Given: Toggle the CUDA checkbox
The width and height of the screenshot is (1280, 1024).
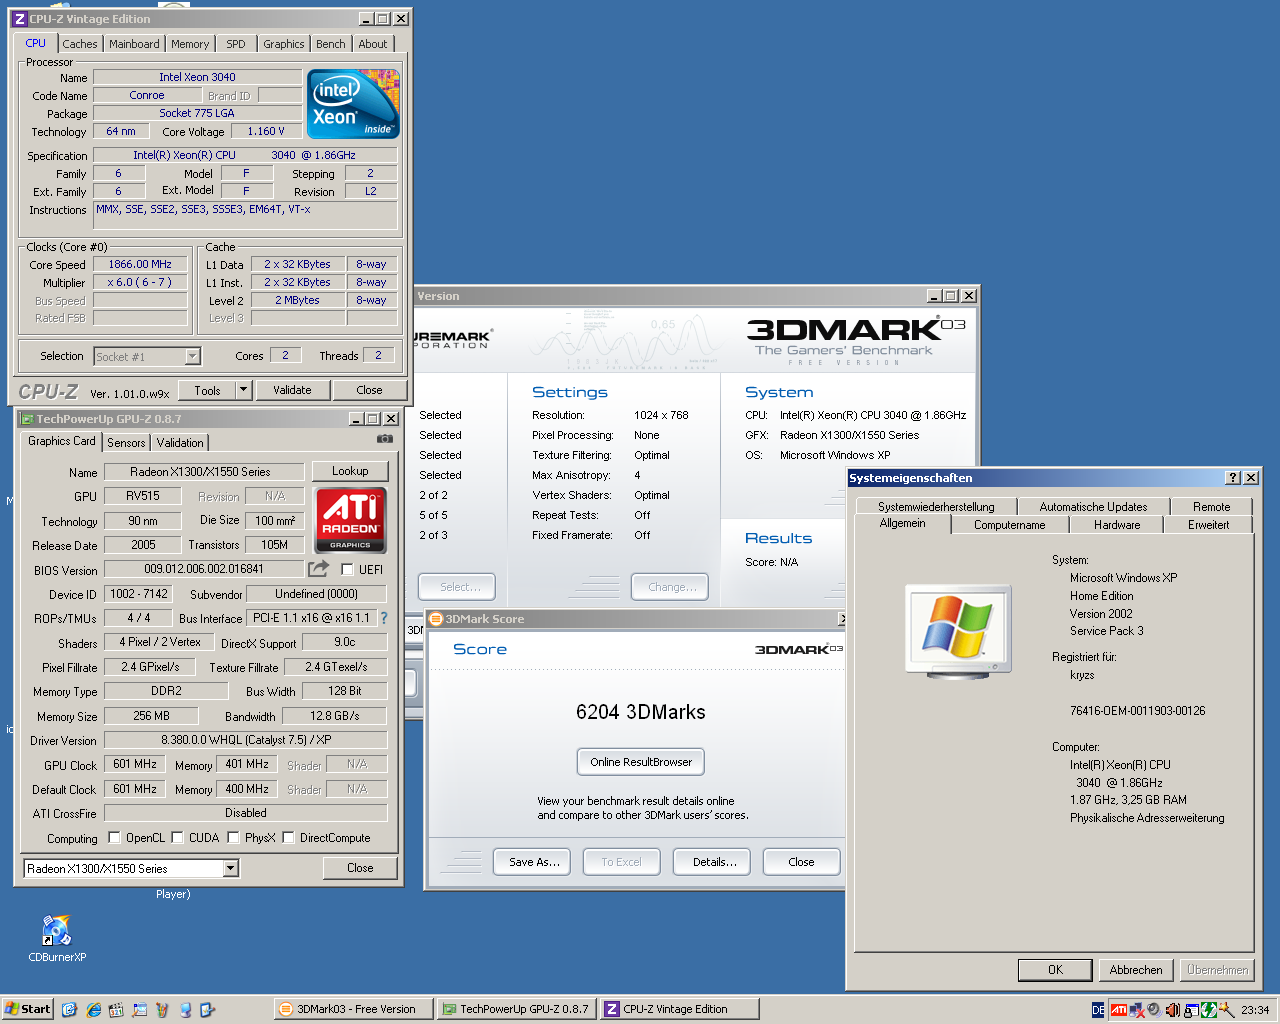Looking at the screenshot, I should (x=177, y=838).
